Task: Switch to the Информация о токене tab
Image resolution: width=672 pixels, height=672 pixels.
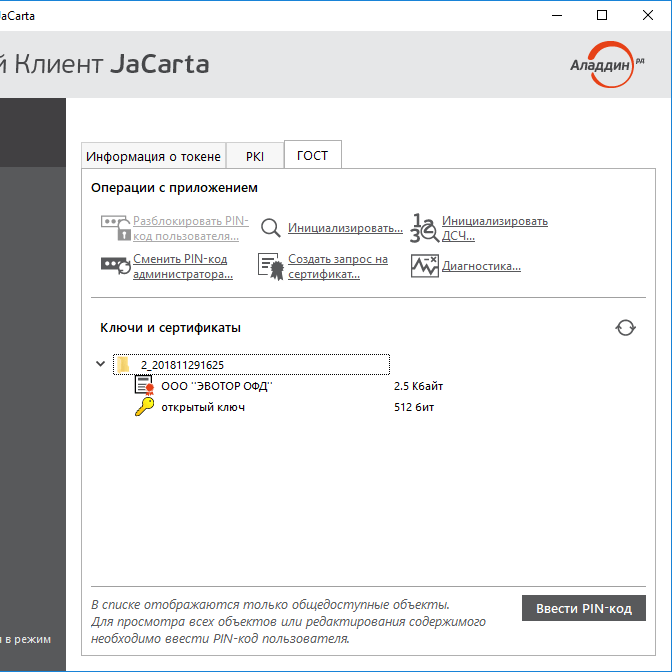Action: coord(153,156)
